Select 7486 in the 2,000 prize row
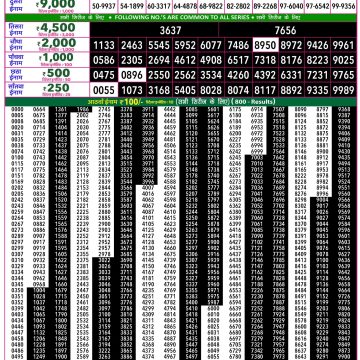 click(x=238, y=45)
